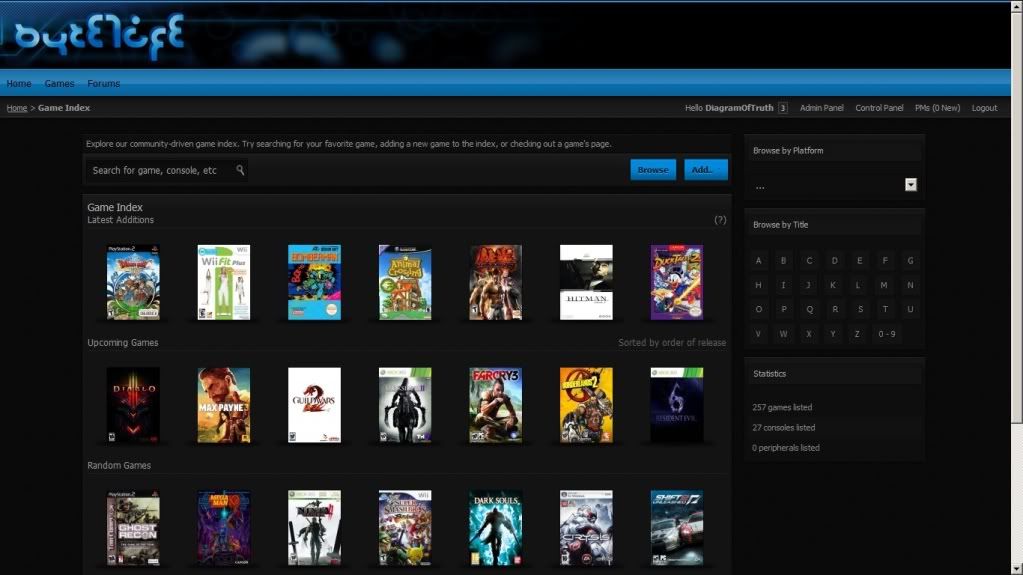The width and height of the screenshot is (1023, 575).
Task: Click the Browse button
Action: pyautogui.click(x=653, y=170)
